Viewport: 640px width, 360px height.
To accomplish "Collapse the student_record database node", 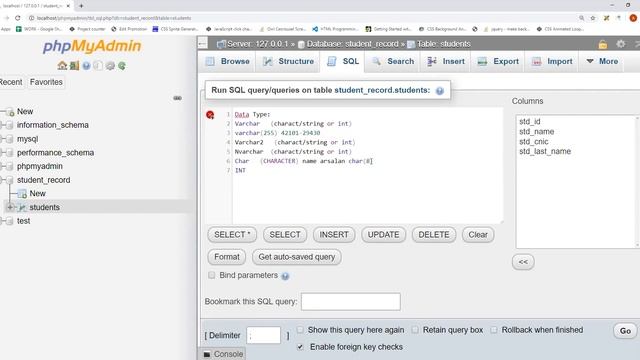I will coord(3,180).
